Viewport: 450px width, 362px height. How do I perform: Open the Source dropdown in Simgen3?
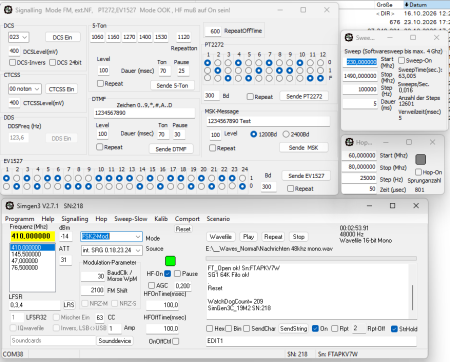click(x=111, y=250)
